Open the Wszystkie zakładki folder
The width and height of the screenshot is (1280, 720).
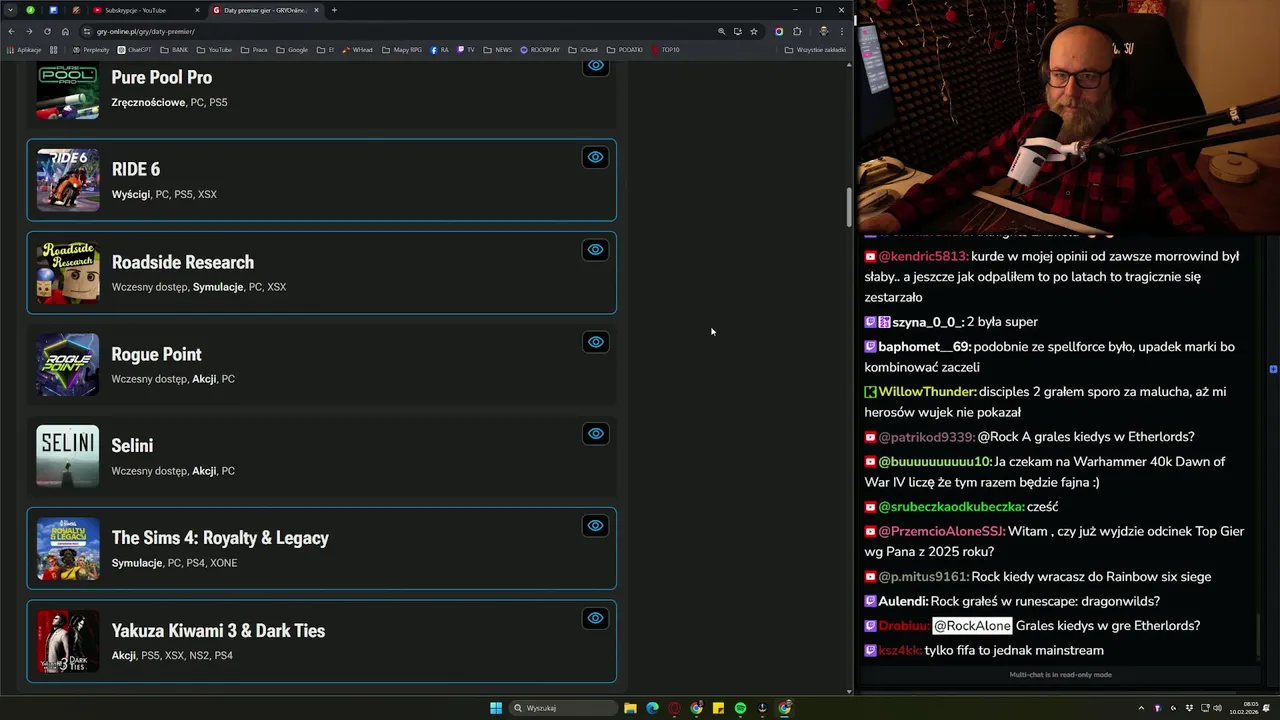815,50
